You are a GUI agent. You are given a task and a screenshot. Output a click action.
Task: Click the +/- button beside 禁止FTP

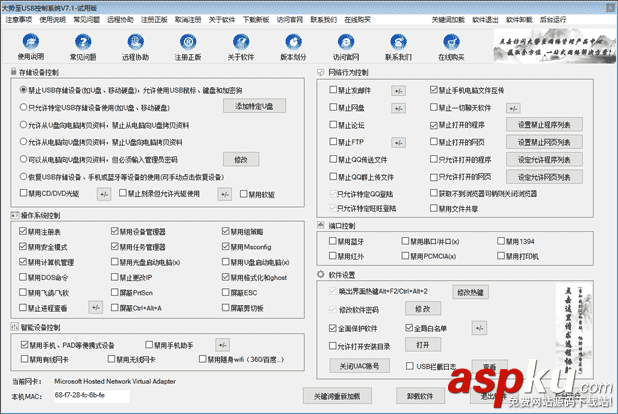pyautogui.click(x=398, y=143)
